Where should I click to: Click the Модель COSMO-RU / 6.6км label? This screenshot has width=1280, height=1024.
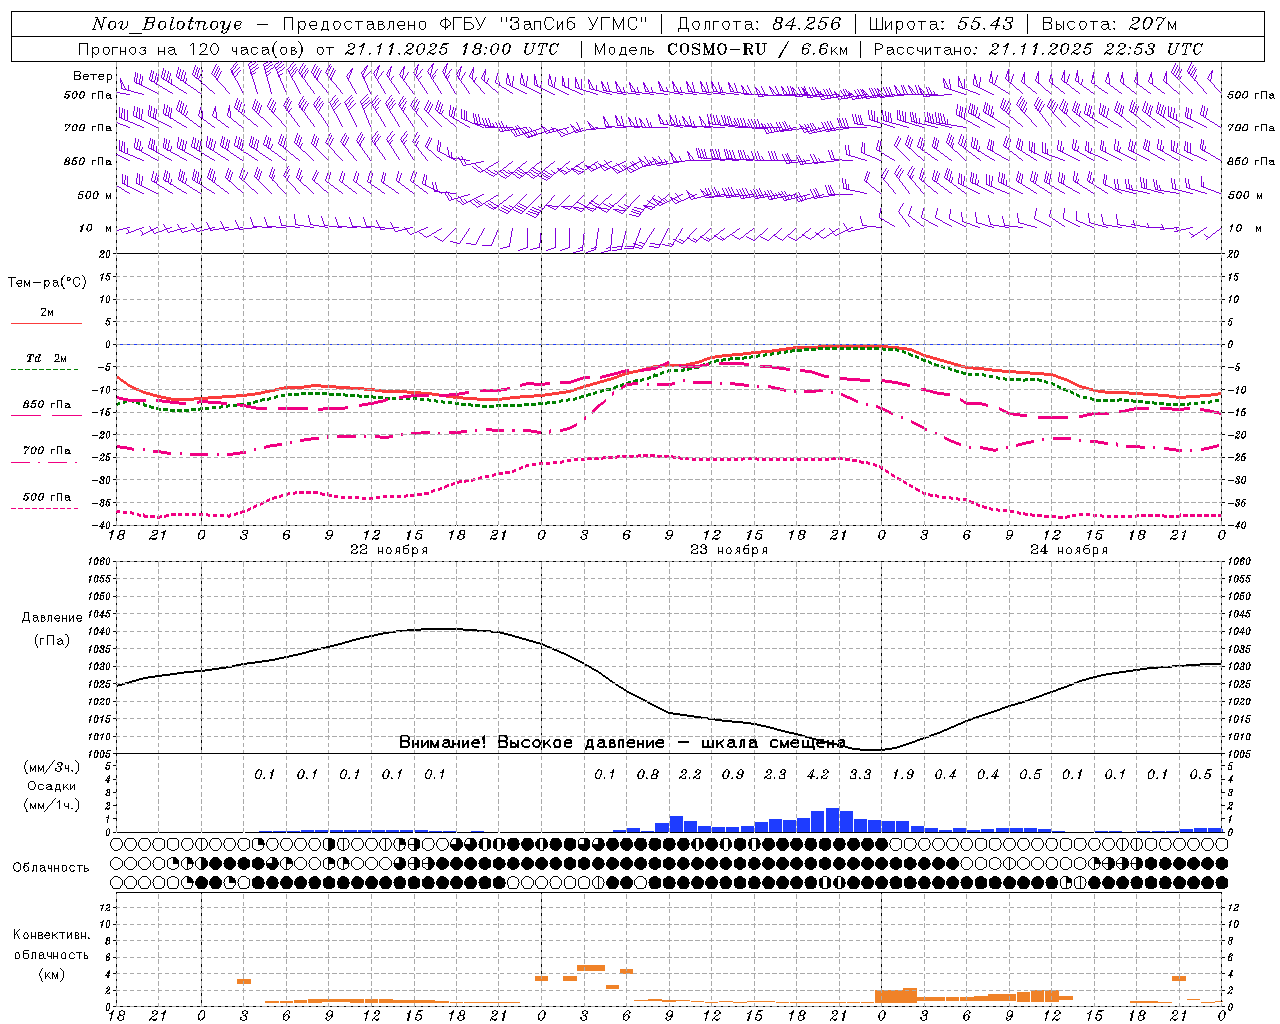721,49
